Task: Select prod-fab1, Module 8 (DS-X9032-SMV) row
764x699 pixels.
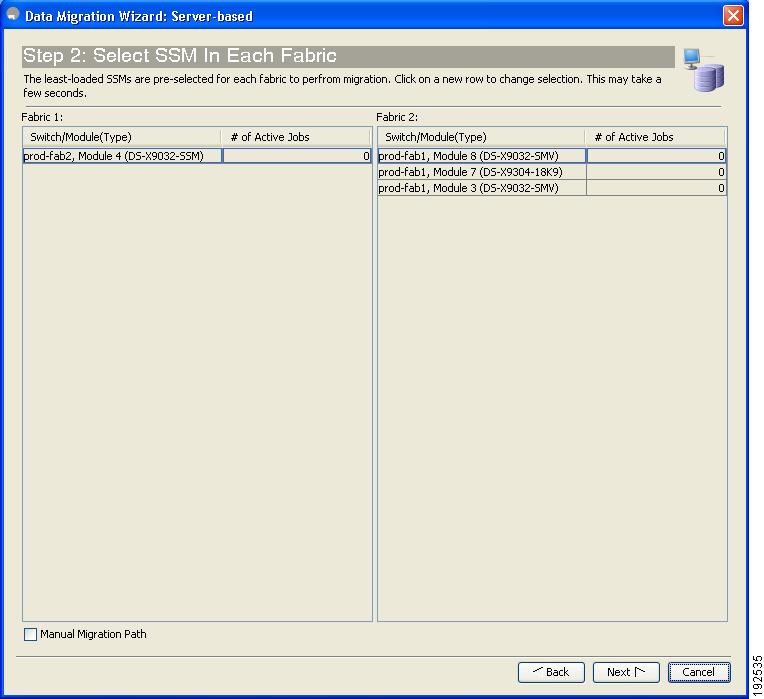Action: (x=552, y=156)
